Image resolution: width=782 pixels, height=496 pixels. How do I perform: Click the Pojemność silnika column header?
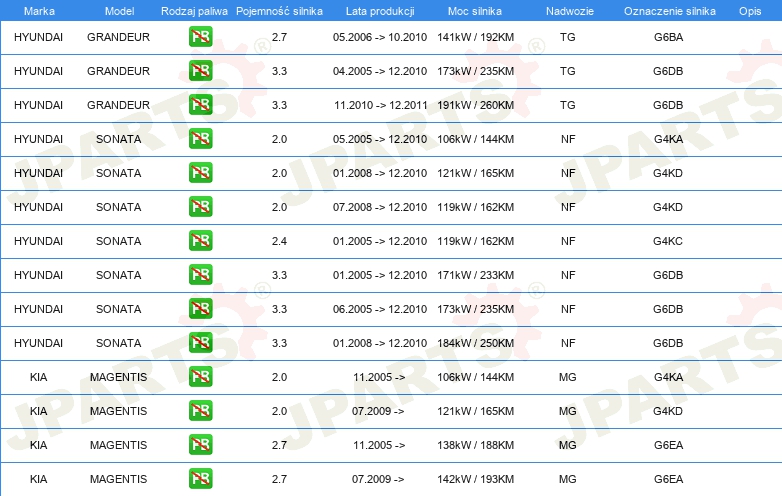point(279,11)
